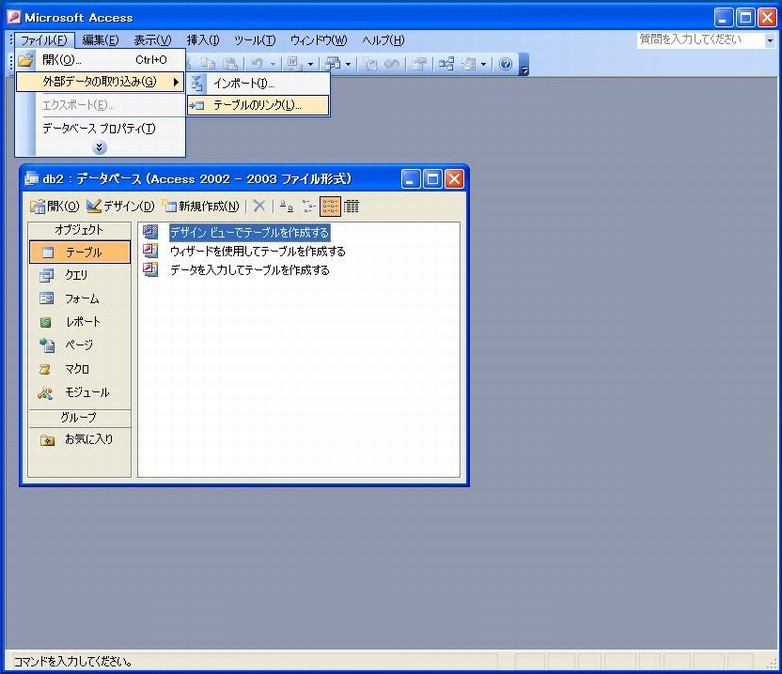Click the Analyze icon in the toolbar

(333, 64)
